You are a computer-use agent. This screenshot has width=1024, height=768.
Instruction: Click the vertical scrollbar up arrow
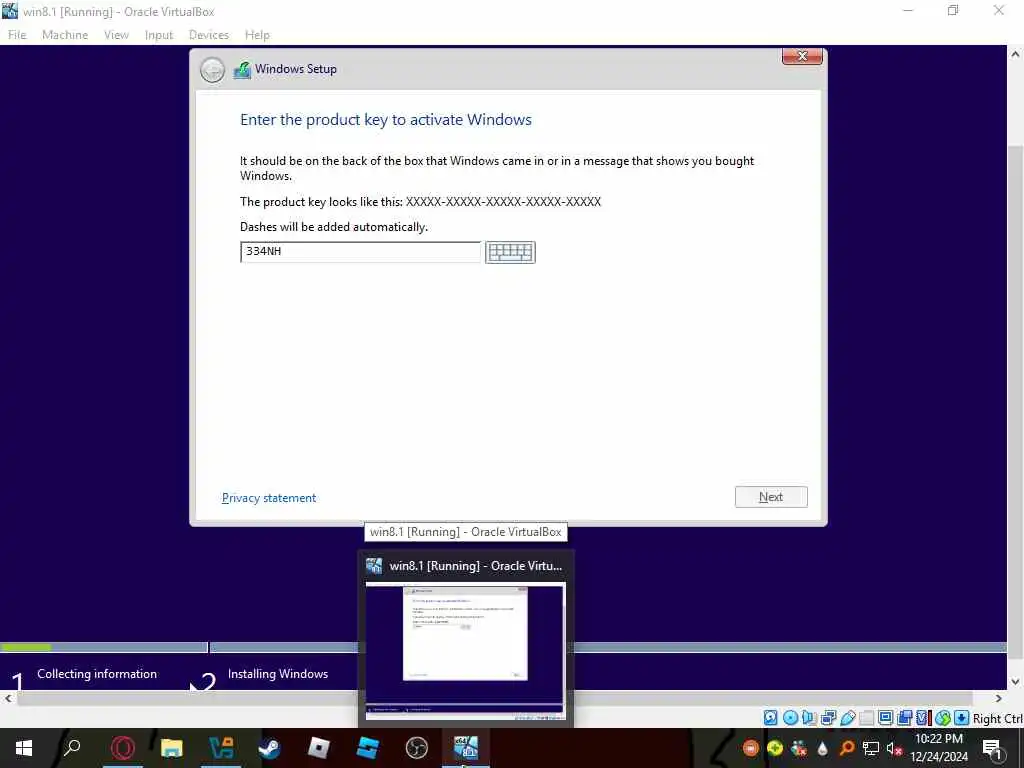[1016, 54]
